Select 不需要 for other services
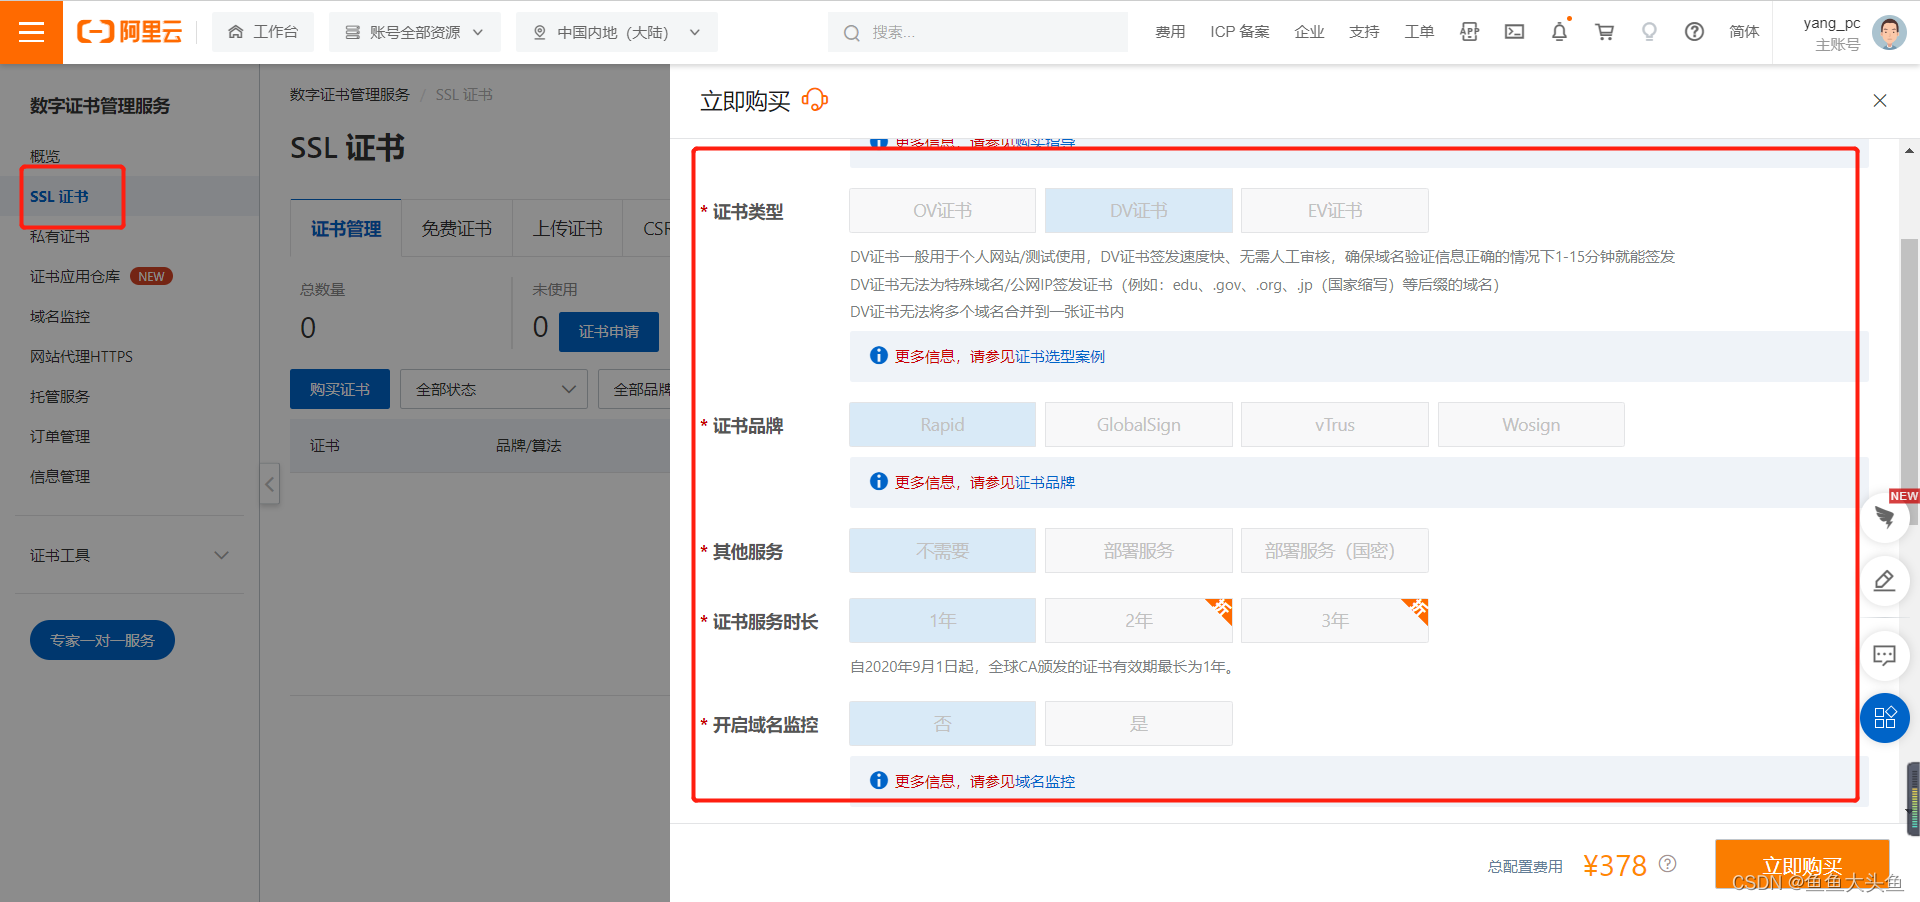Screen dimensions: 1920x902 942,551
